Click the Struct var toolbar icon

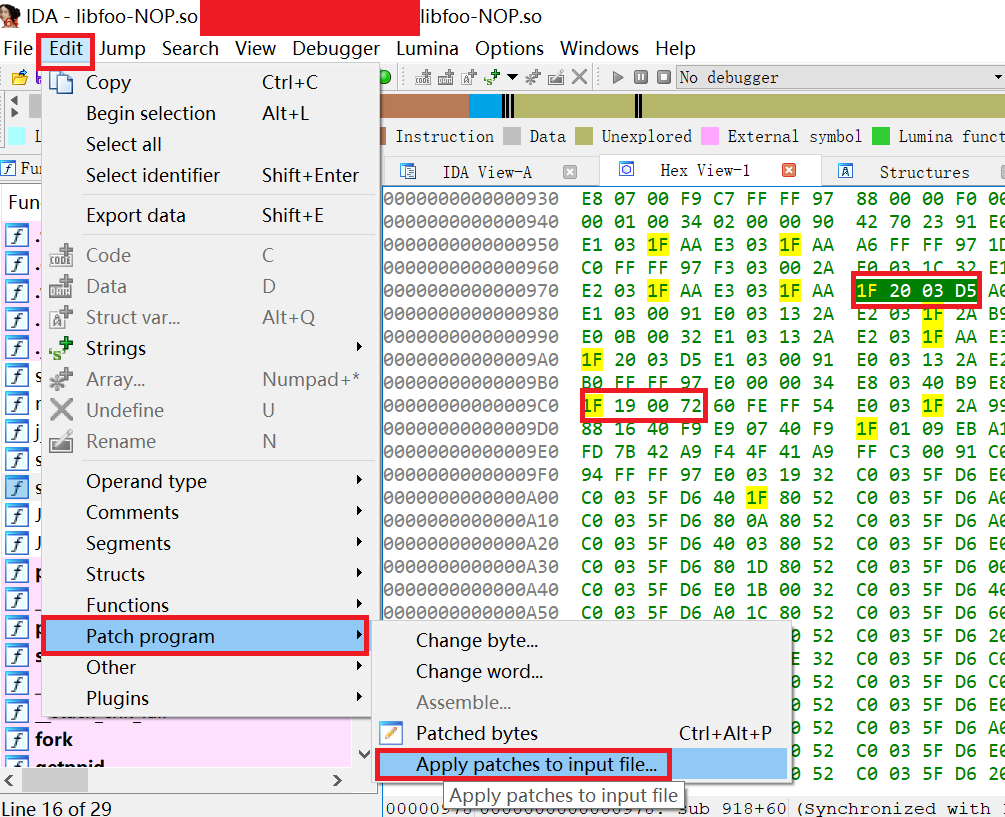point(469,78)
